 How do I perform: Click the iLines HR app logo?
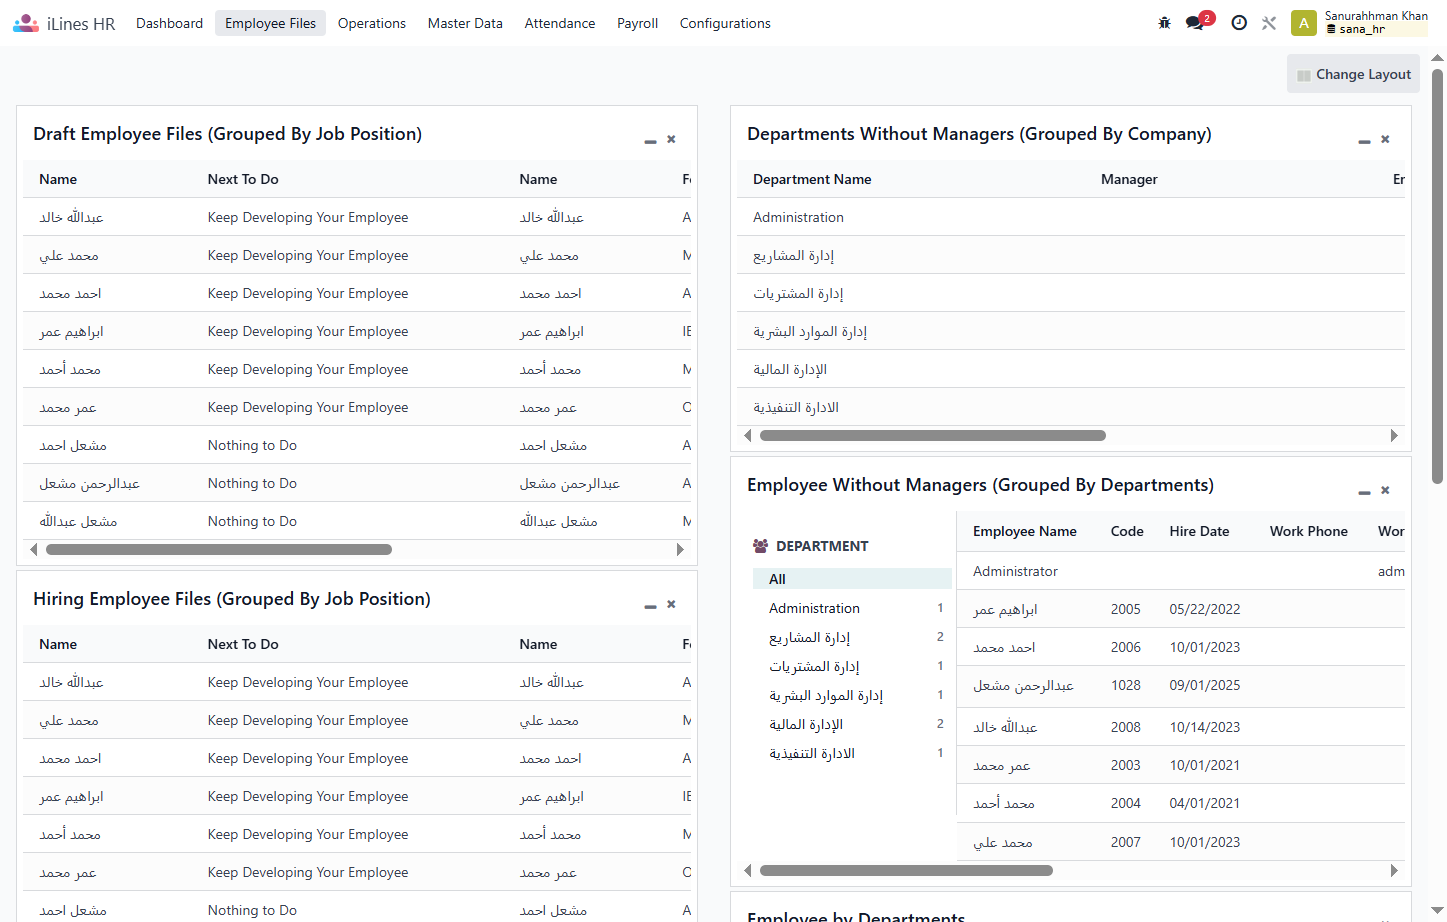pyautogui.click(x=26, y=23)
